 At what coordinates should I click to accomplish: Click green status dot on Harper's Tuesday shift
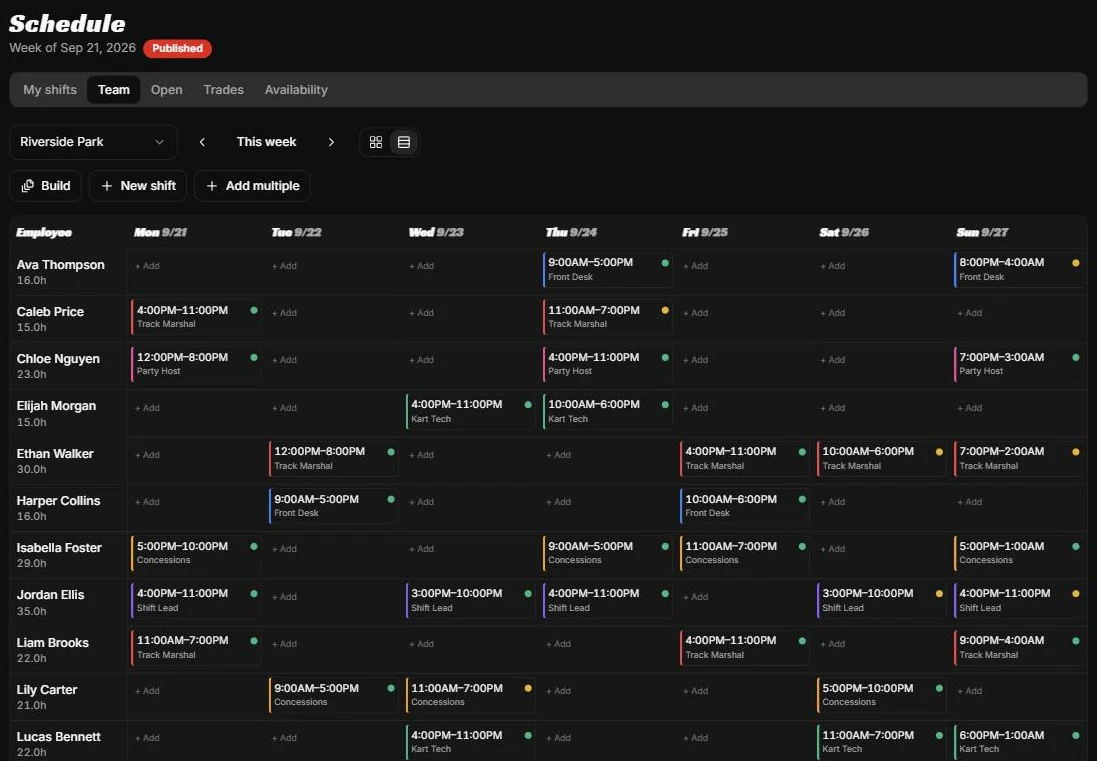(391, 499)
